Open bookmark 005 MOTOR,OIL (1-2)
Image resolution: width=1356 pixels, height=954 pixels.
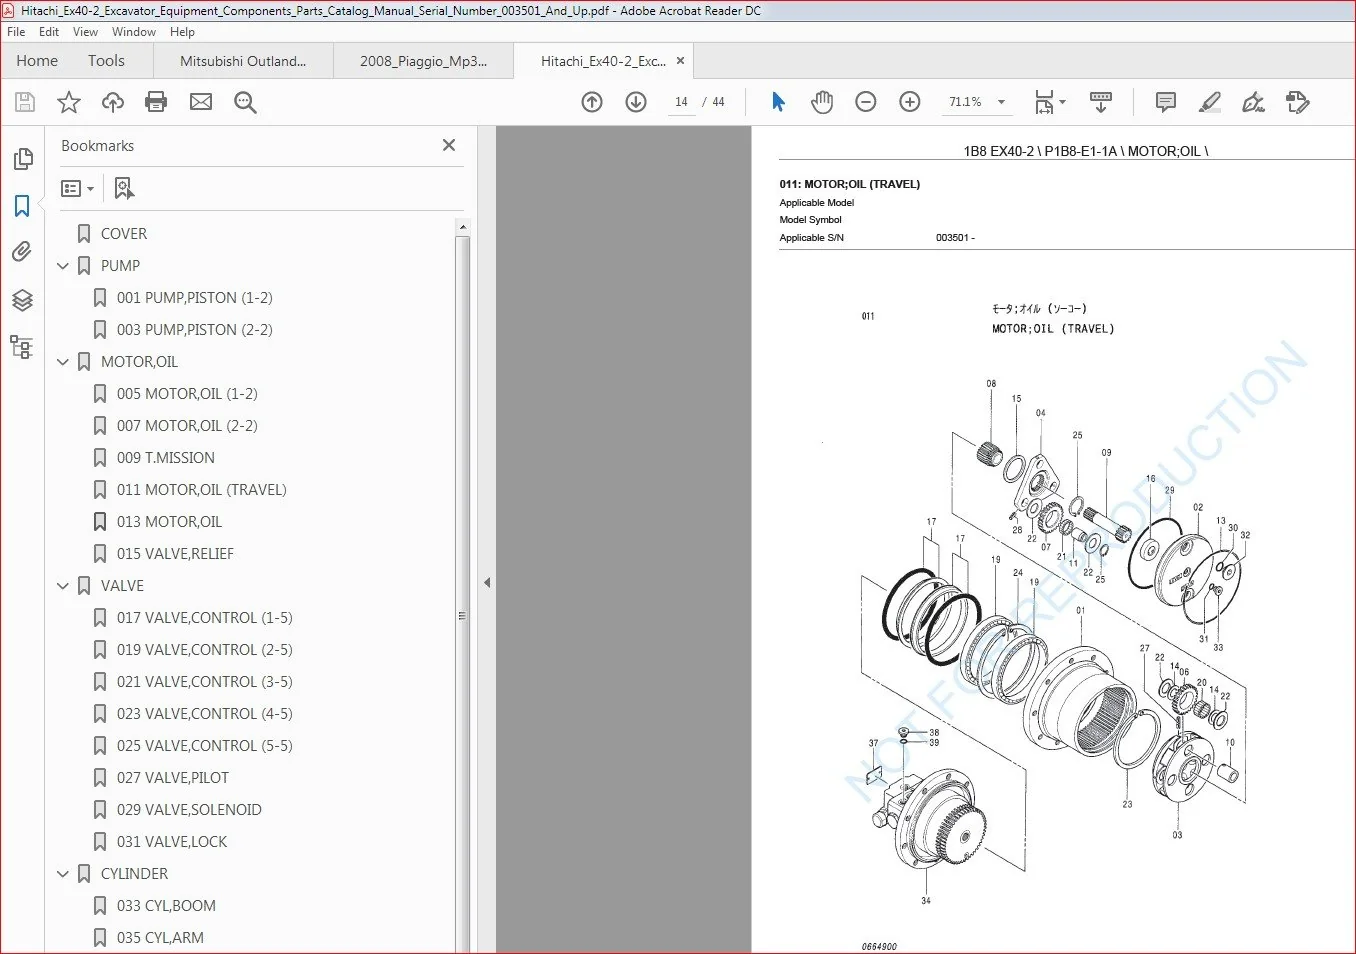187,394
